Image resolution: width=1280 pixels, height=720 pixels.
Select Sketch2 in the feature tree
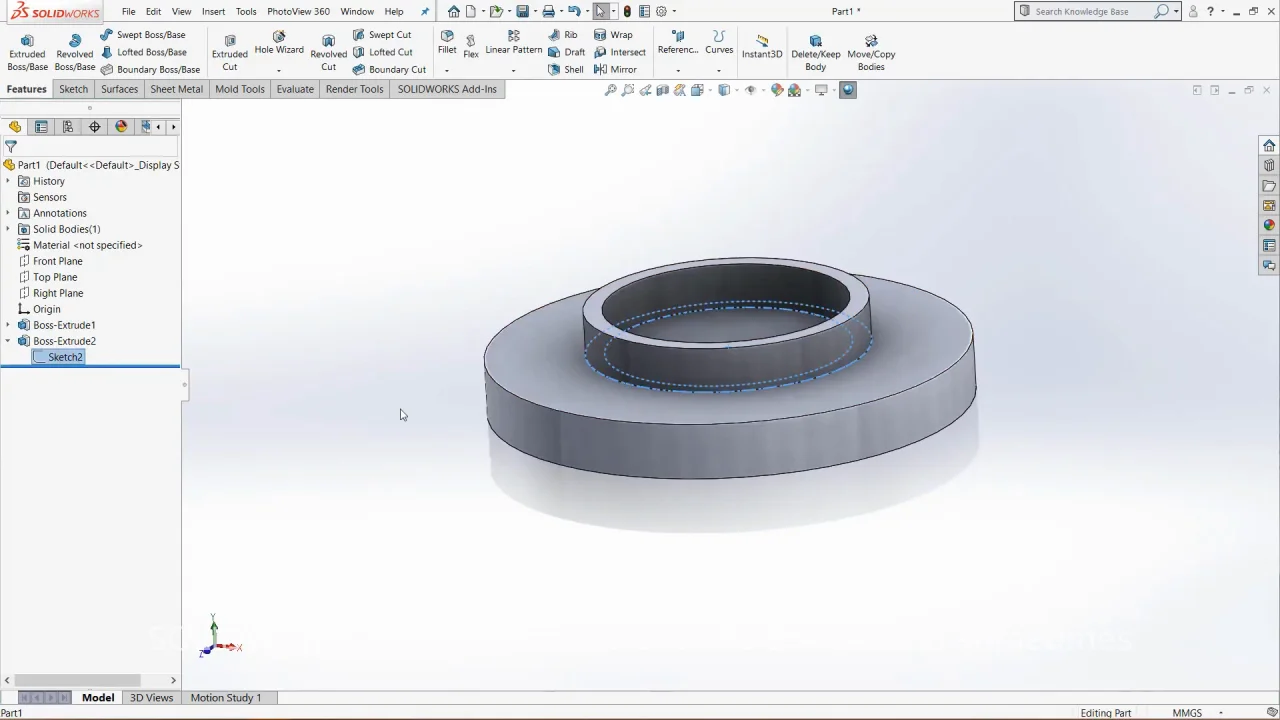pyautogui.click(x=65, y=357)
